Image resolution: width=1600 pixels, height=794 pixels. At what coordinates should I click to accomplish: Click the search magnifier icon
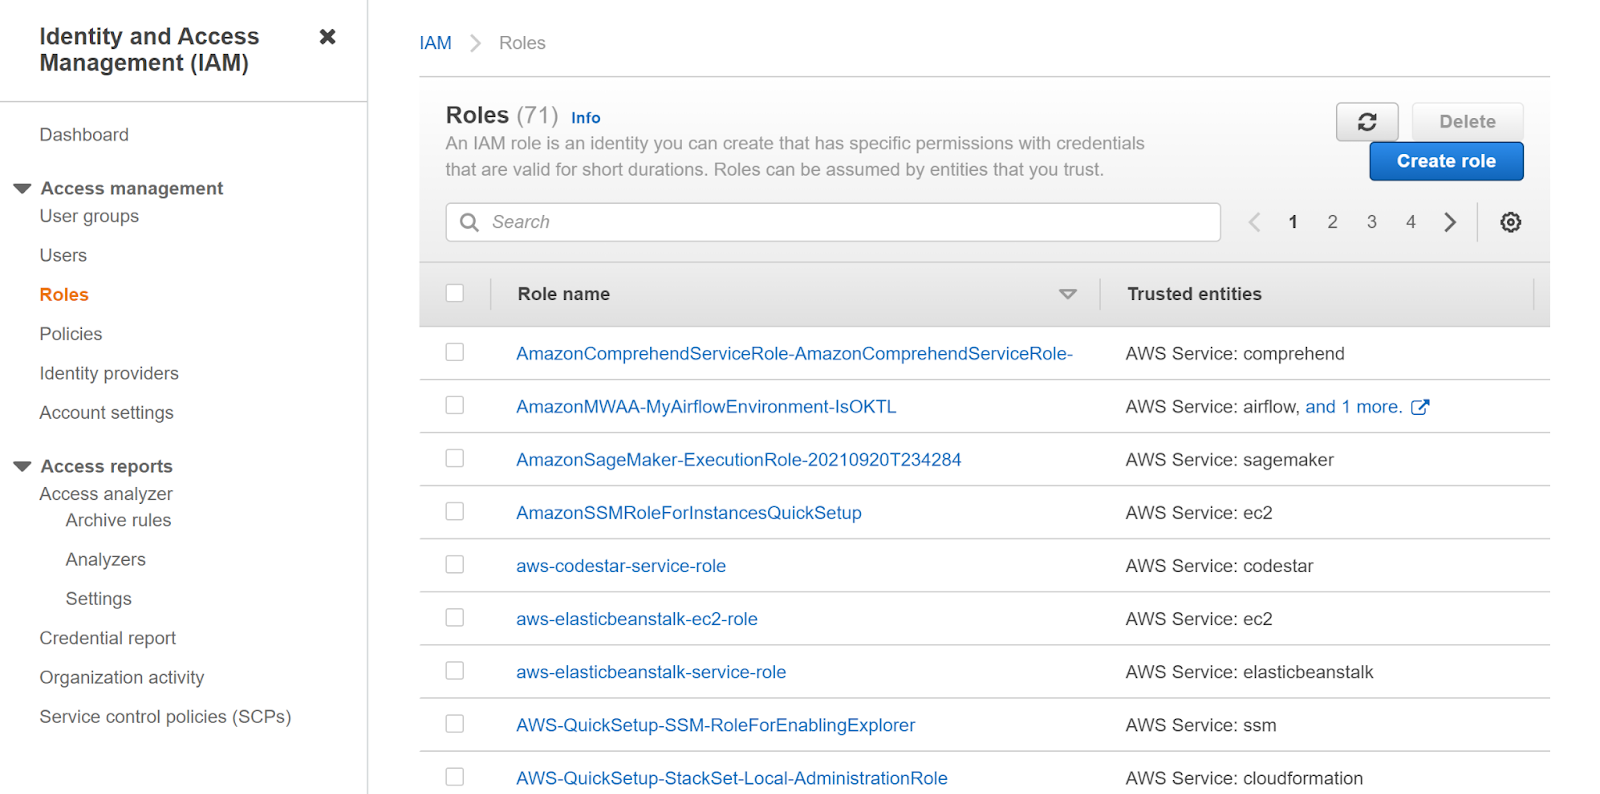[x=469, y=222]
